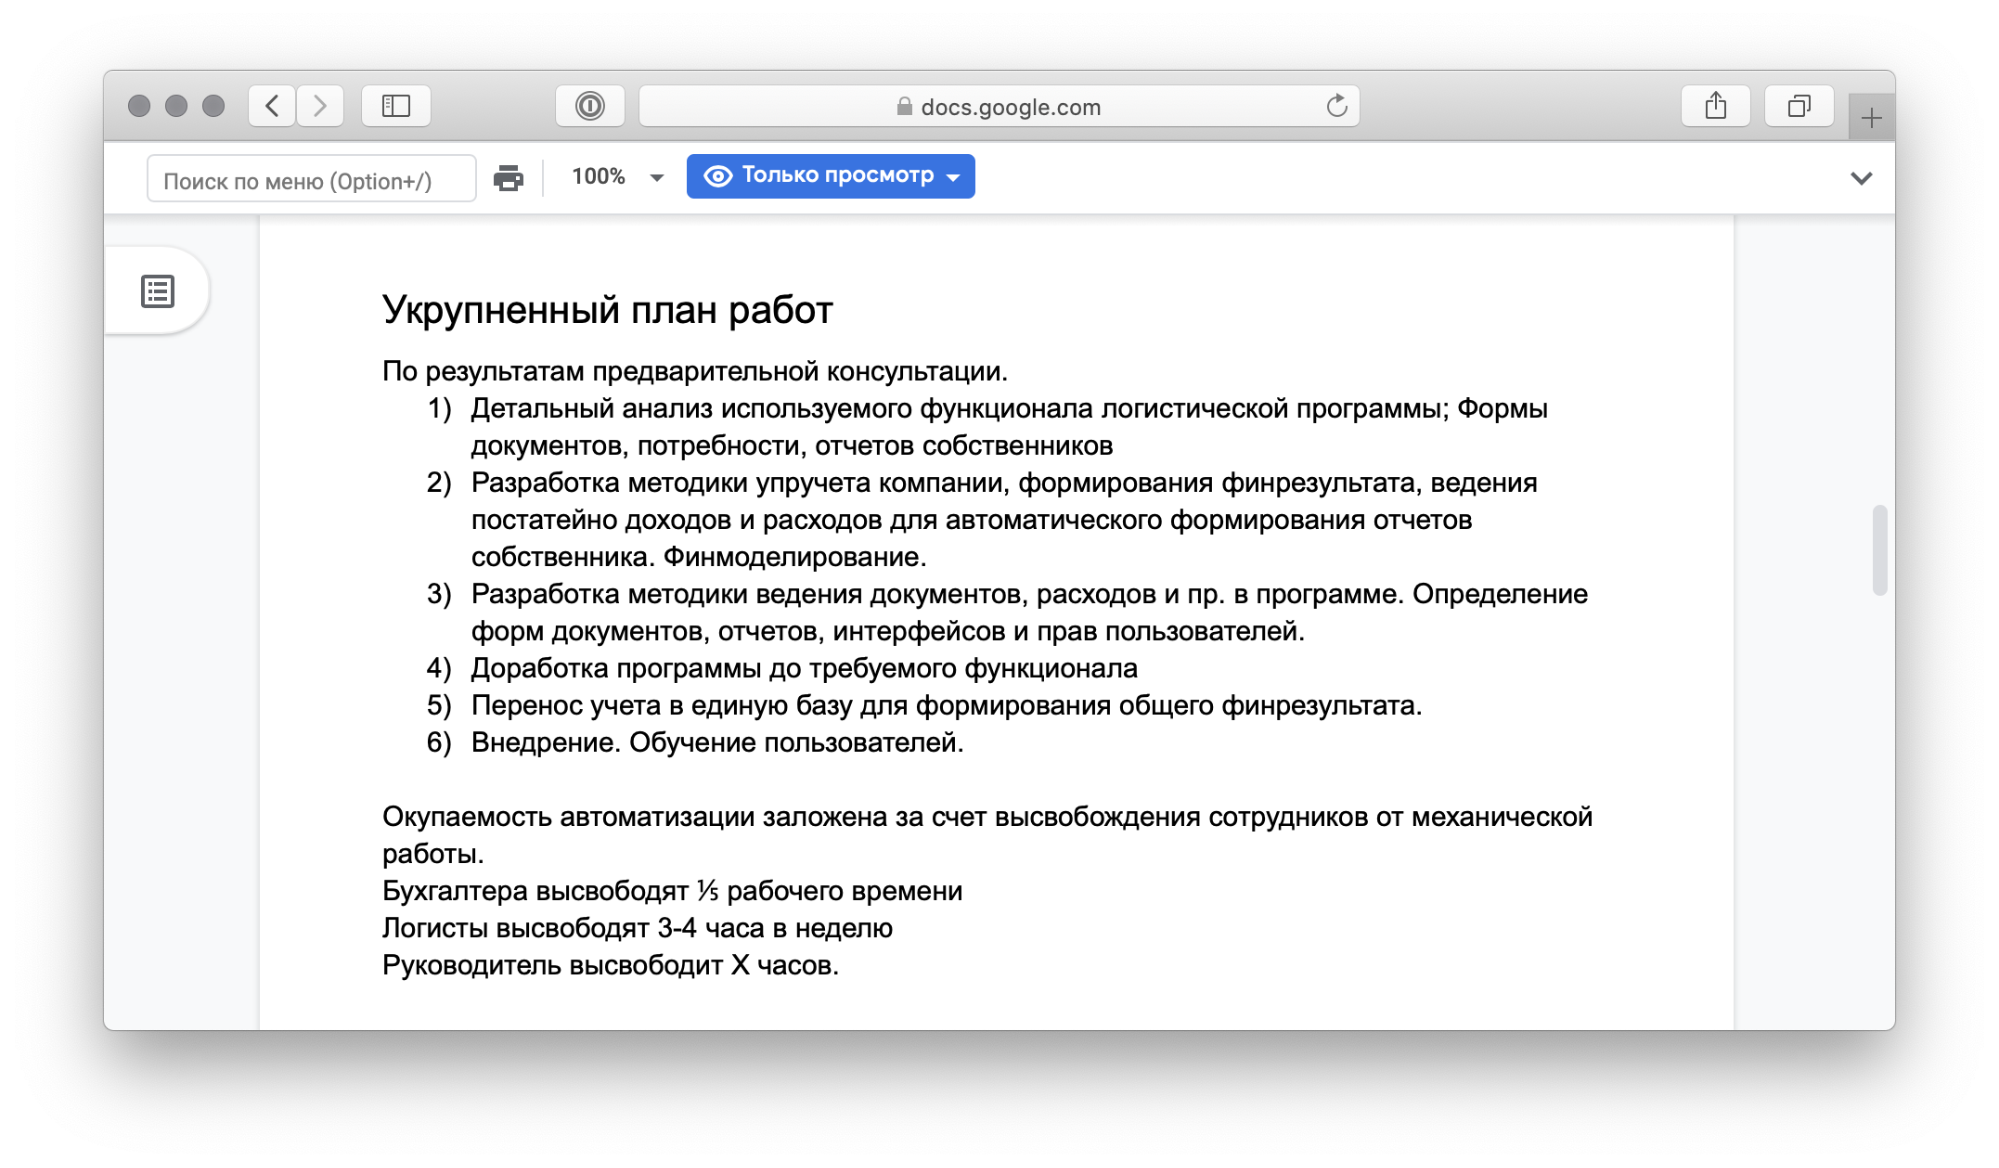Focus the 'Поиск по меню' search field

coord(311,179)
